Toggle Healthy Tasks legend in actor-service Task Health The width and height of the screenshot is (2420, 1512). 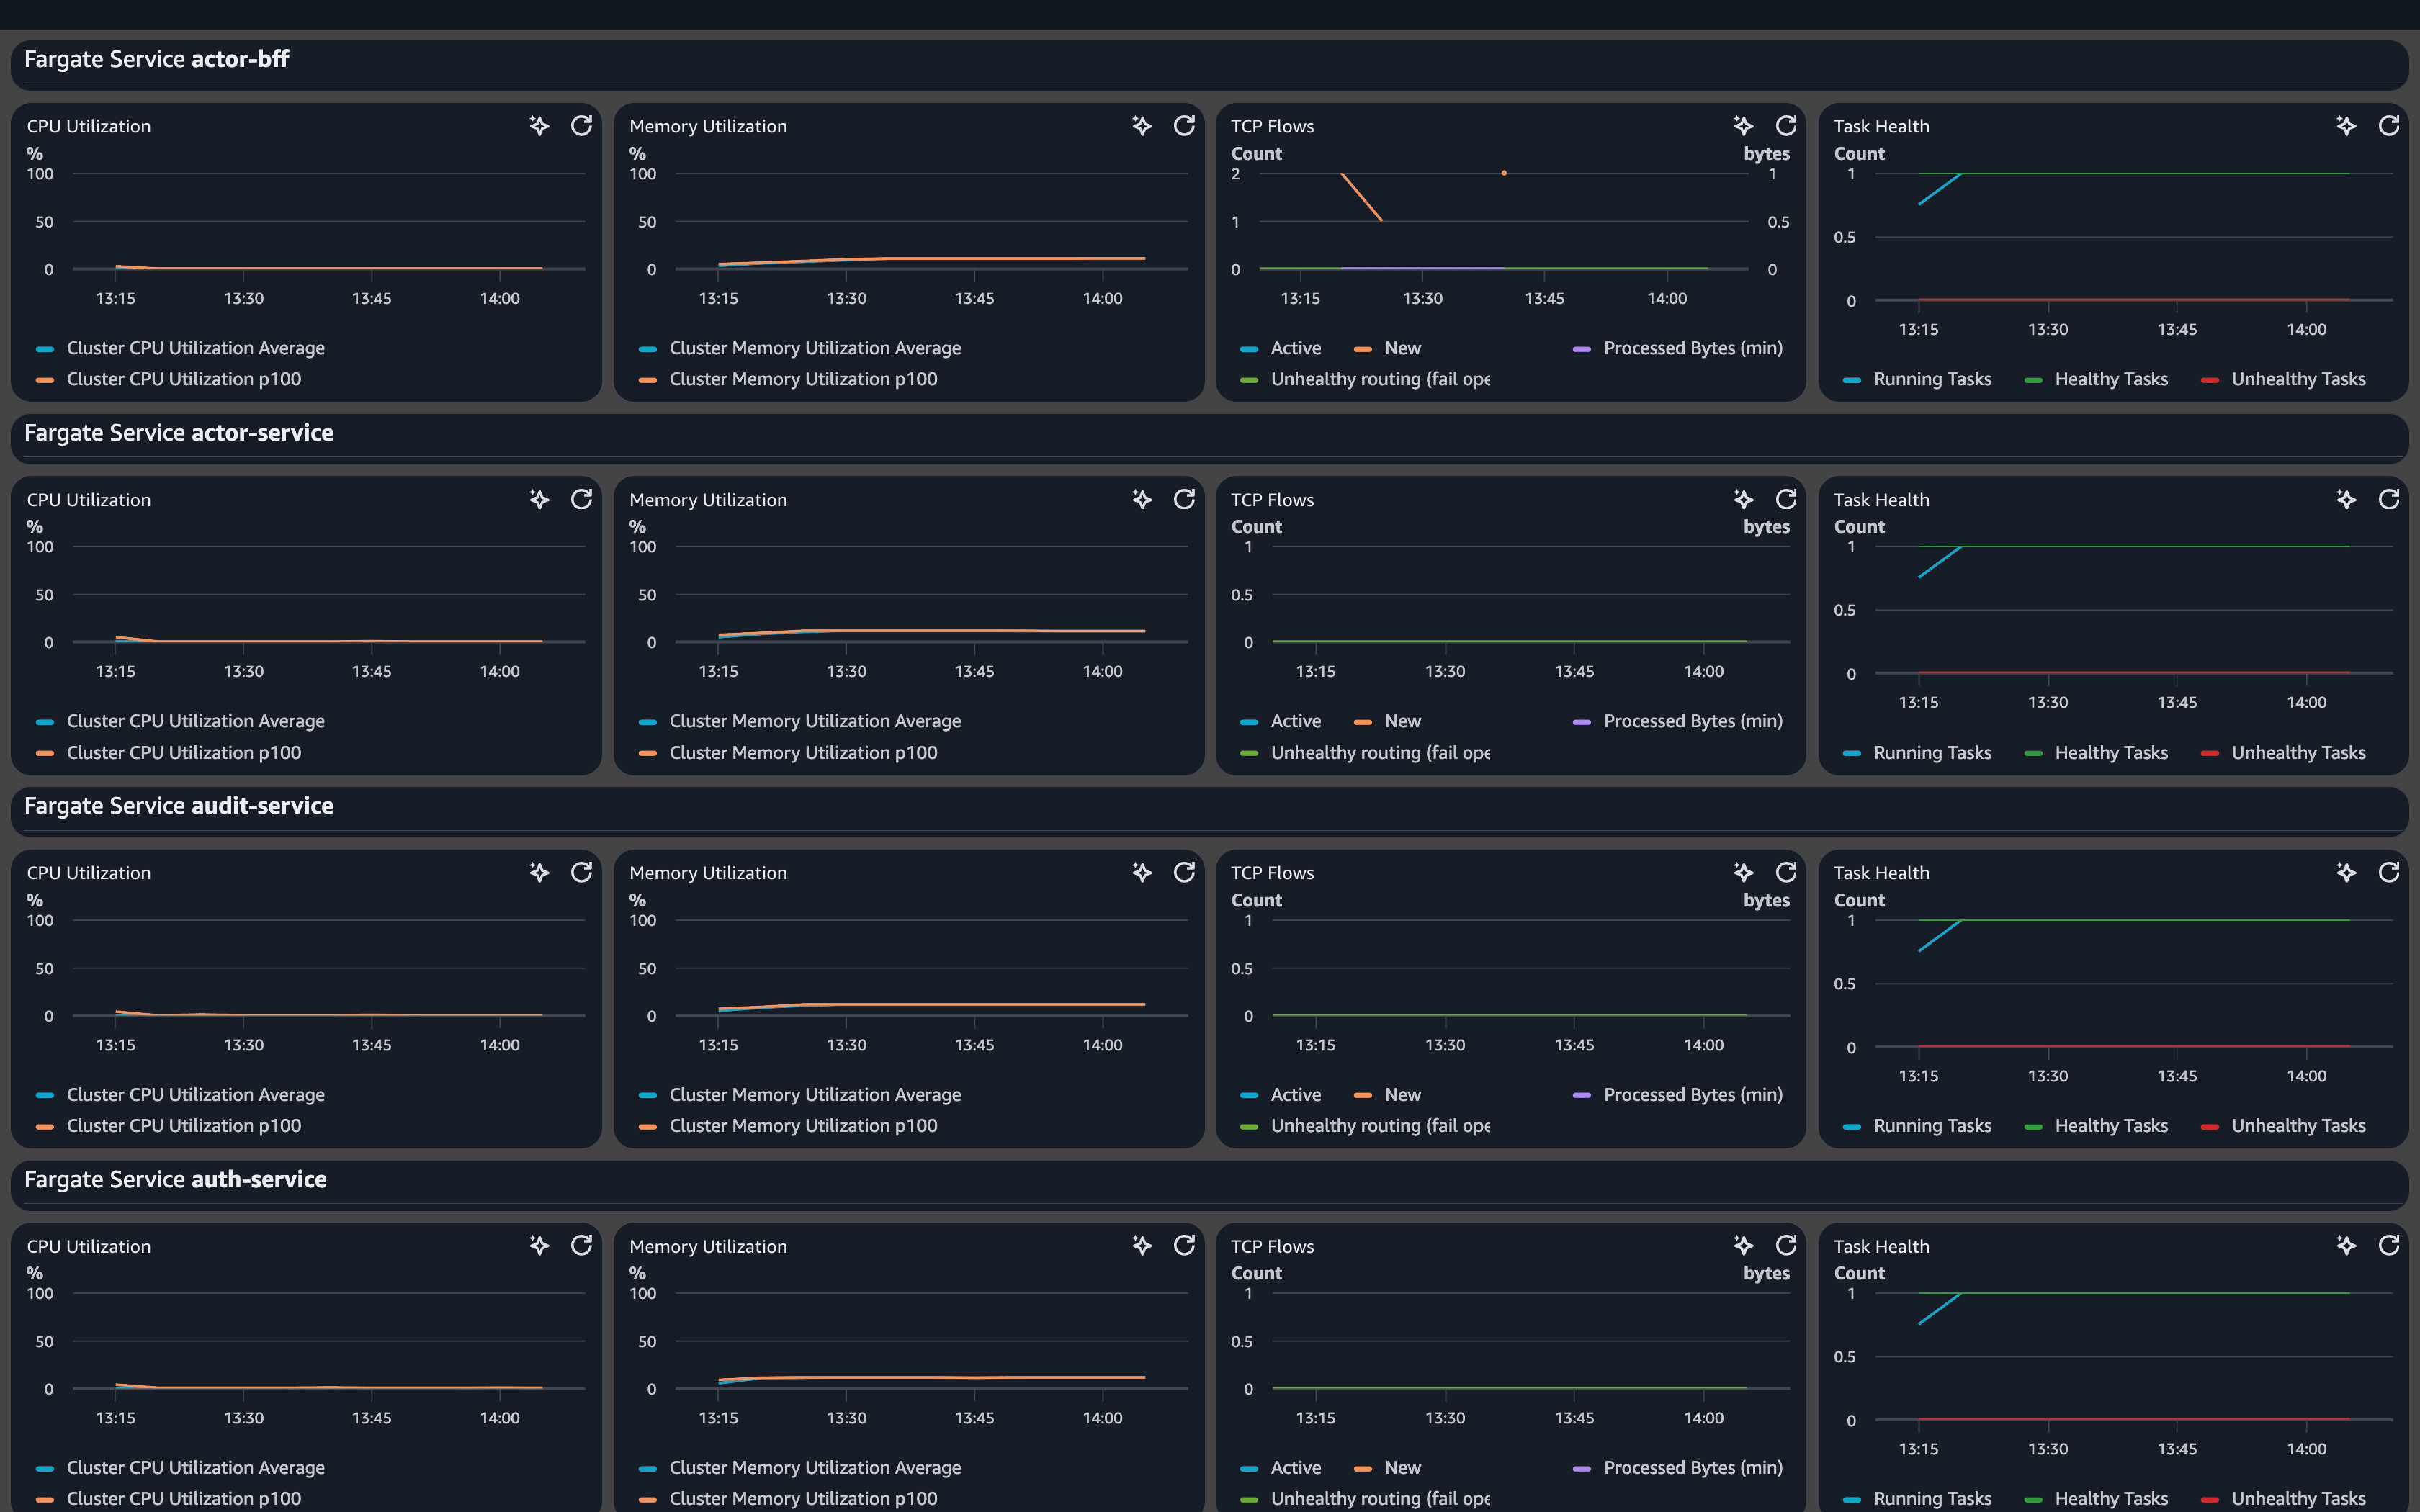(x=2096, y=753)
